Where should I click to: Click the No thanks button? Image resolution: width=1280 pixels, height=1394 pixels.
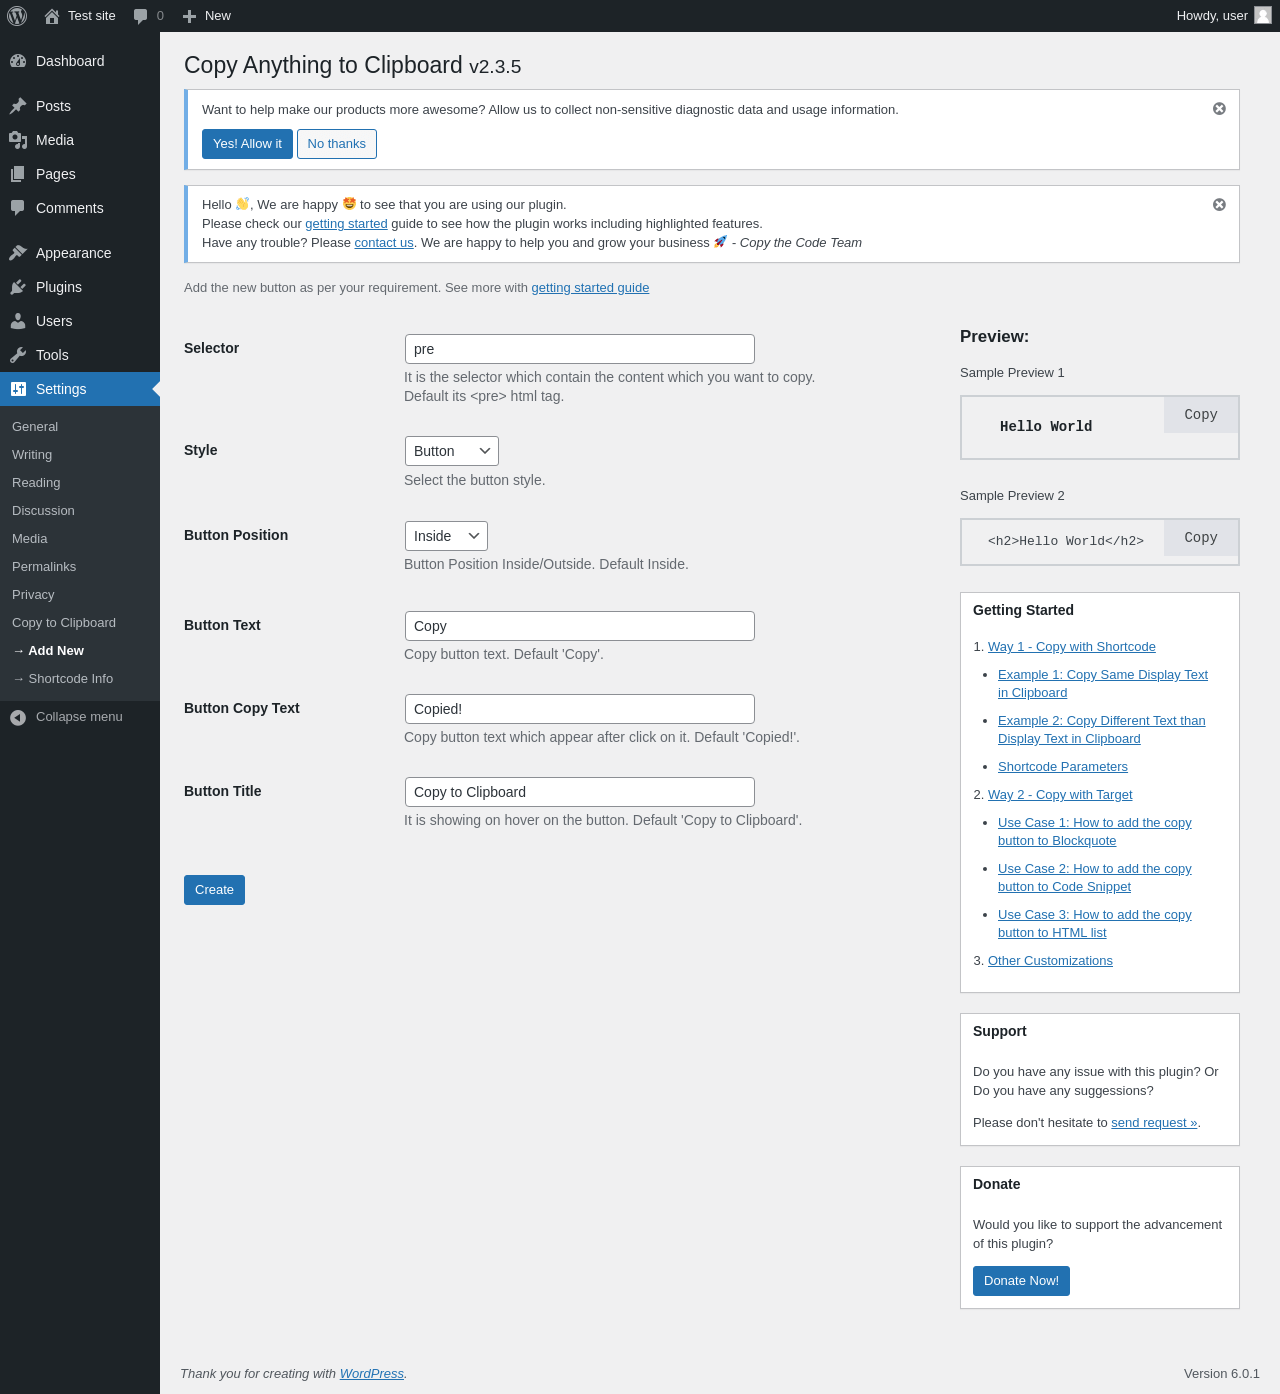tap(337, 144)
